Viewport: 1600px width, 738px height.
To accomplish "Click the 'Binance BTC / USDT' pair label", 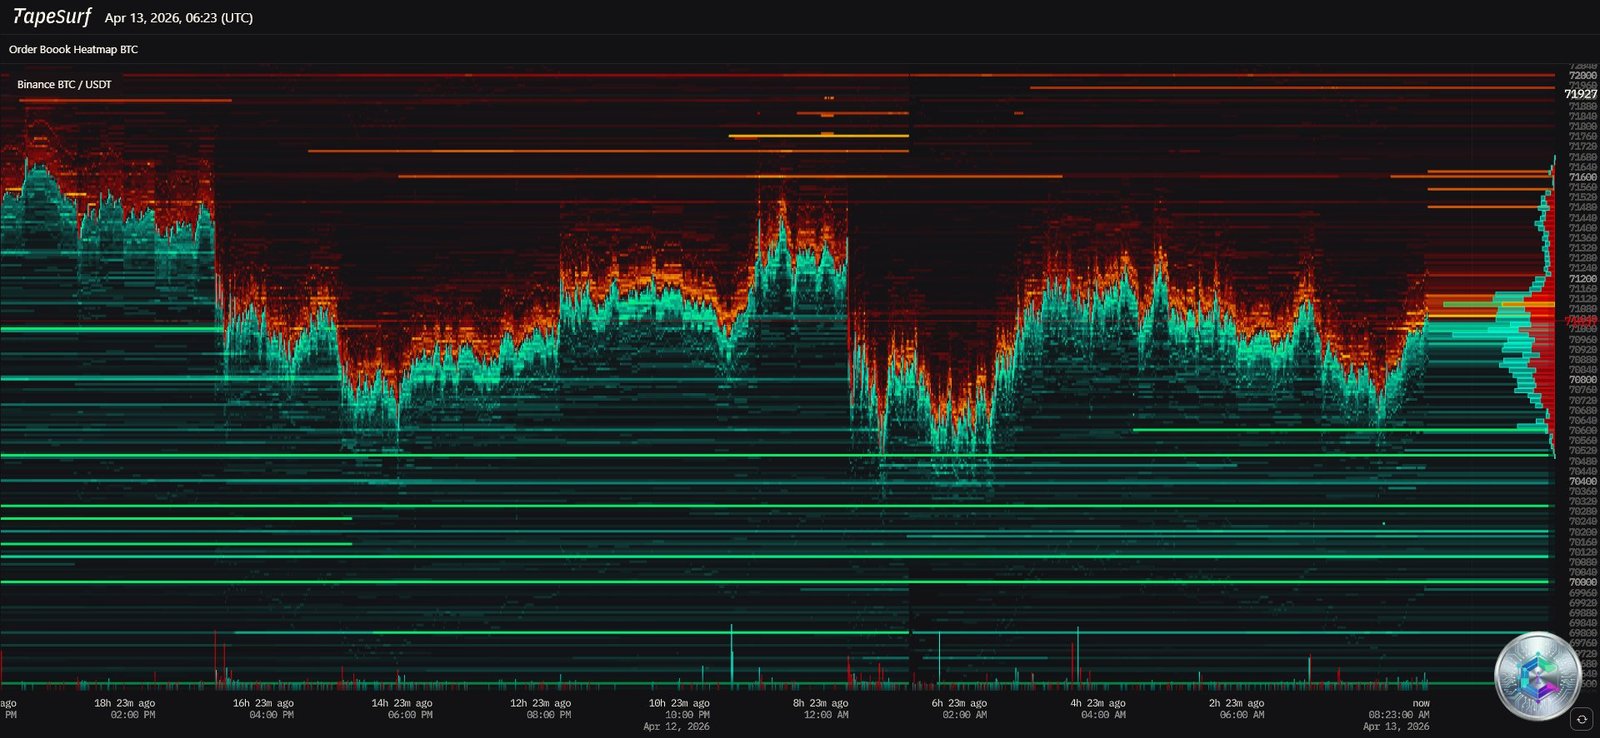I will point(64,84).
